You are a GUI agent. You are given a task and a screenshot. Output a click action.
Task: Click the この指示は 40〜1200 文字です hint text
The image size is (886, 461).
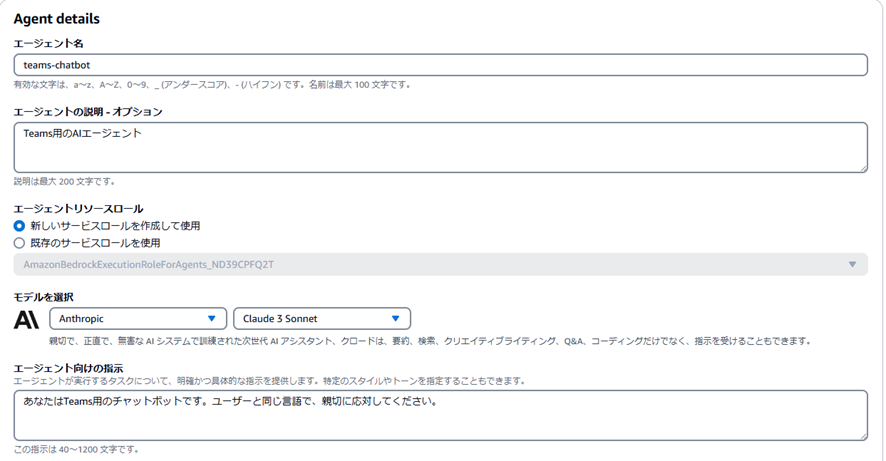(76, 450)
